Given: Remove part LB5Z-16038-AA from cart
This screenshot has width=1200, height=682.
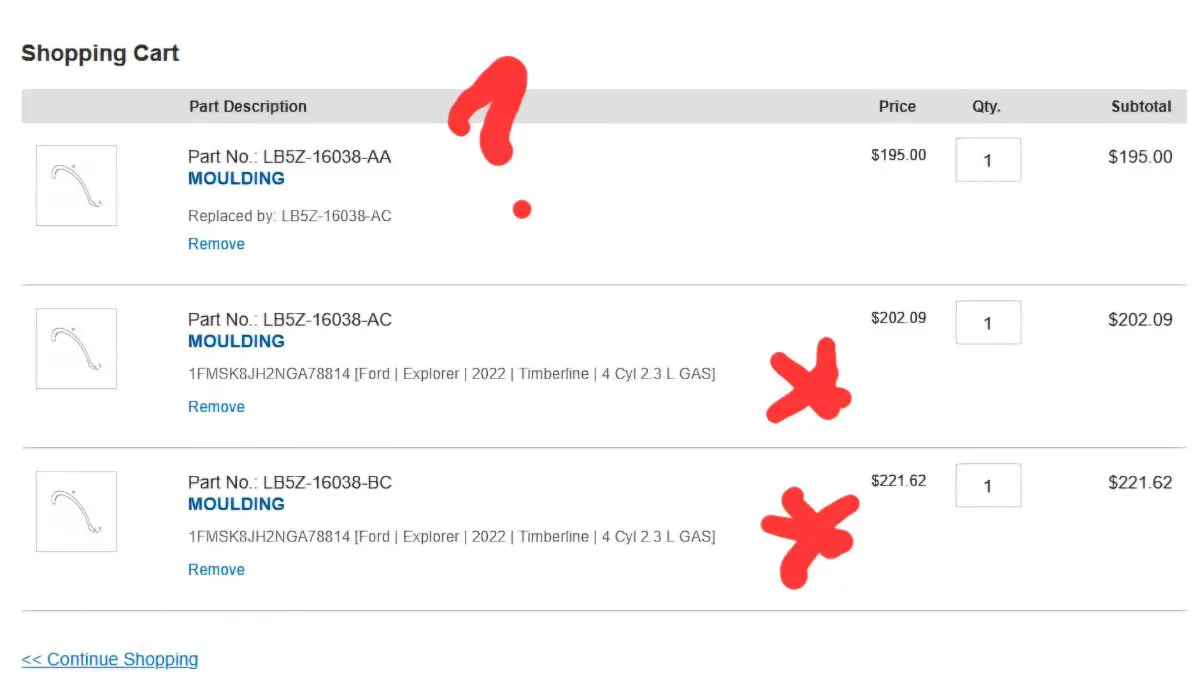Looking at the screenshot, I should [x=216, y=244].
